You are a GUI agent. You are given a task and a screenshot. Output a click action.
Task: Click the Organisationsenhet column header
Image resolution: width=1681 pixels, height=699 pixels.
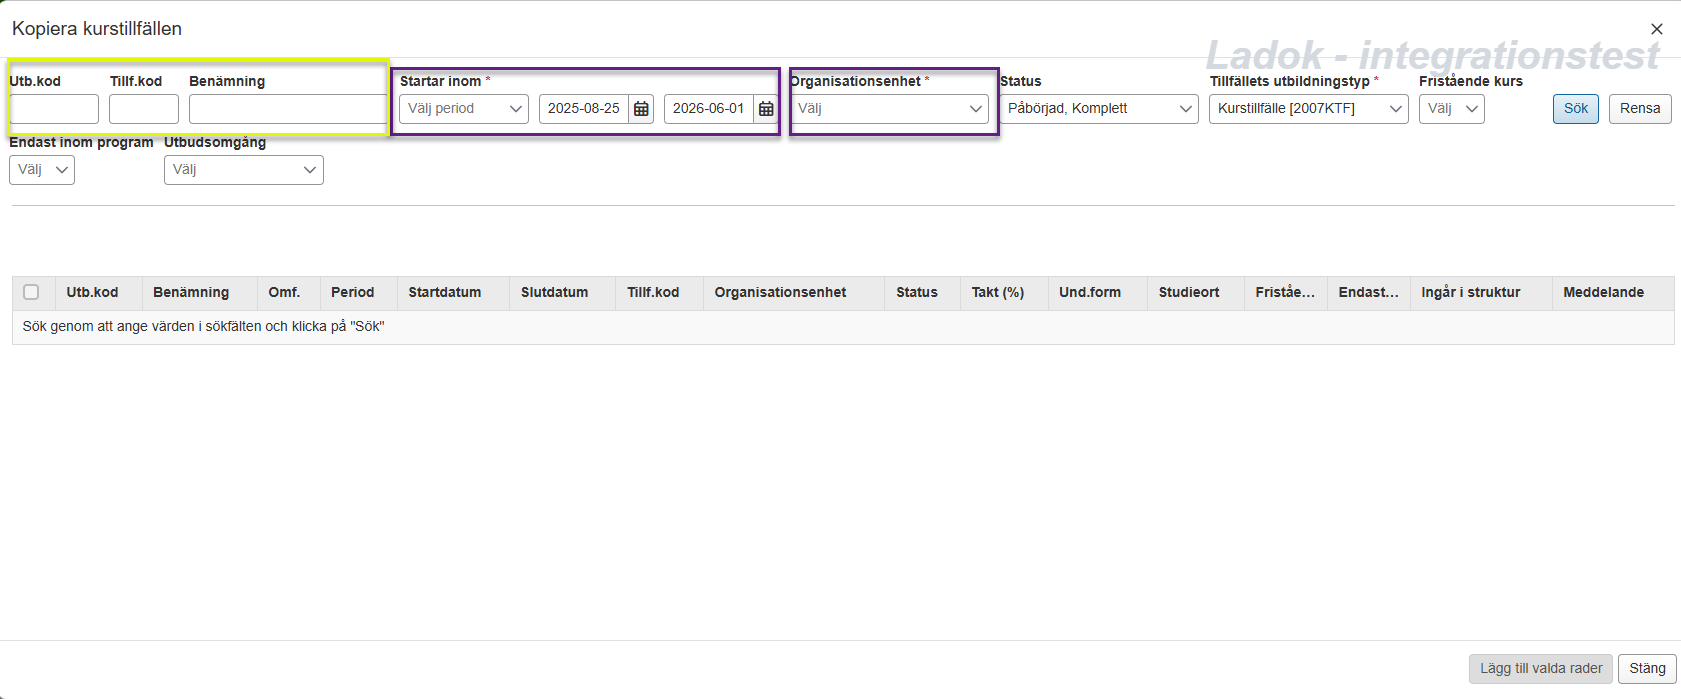780,292
